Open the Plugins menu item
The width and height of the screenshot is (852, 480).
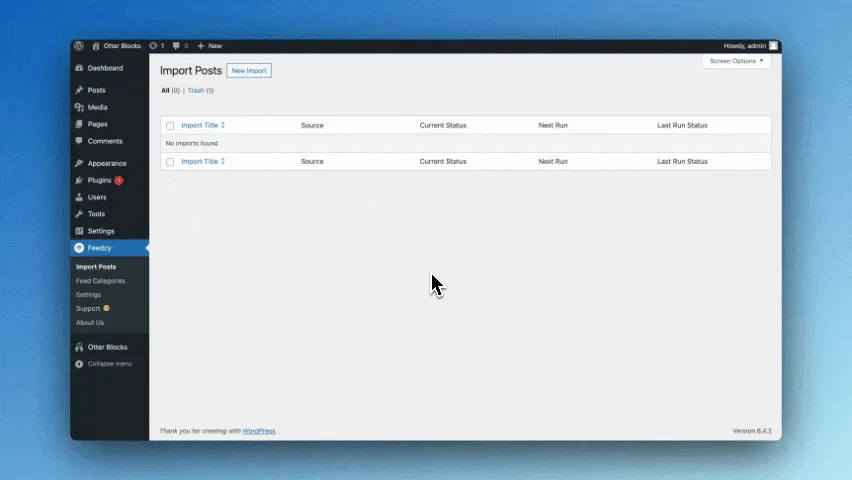[x=99, y=180]
